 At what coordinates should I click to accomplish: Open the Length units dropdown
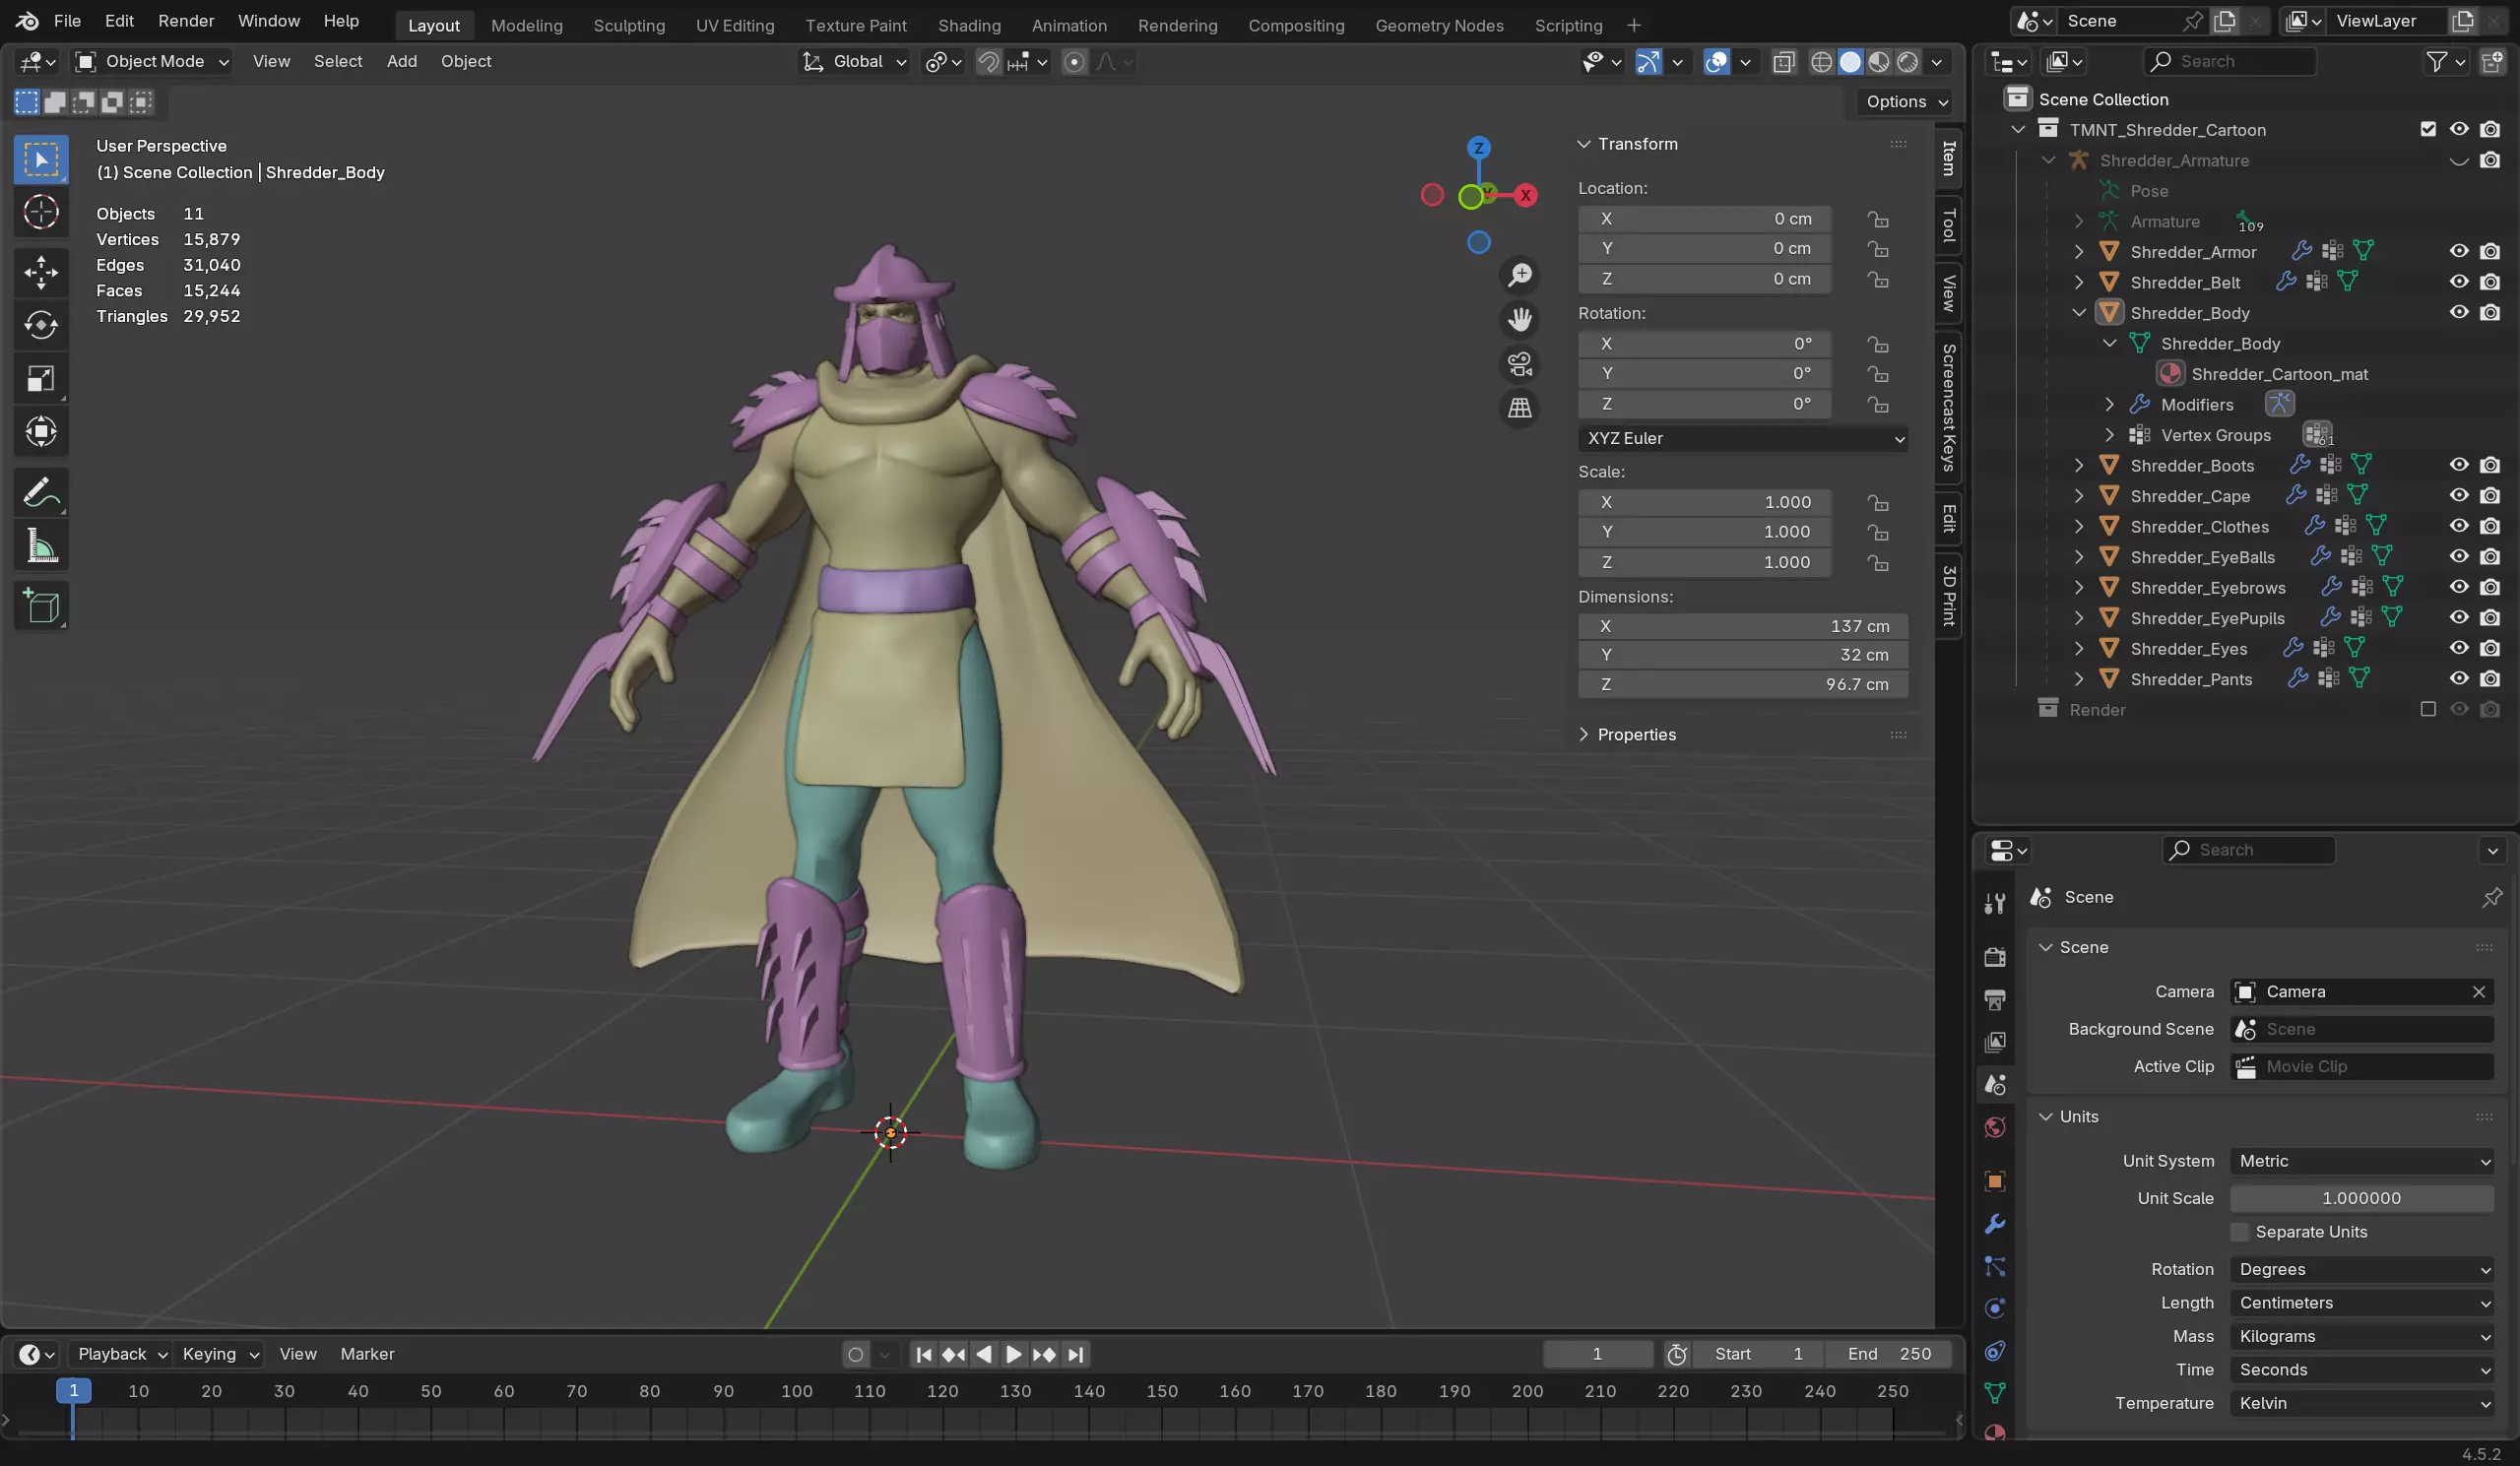(2362, 1302)
